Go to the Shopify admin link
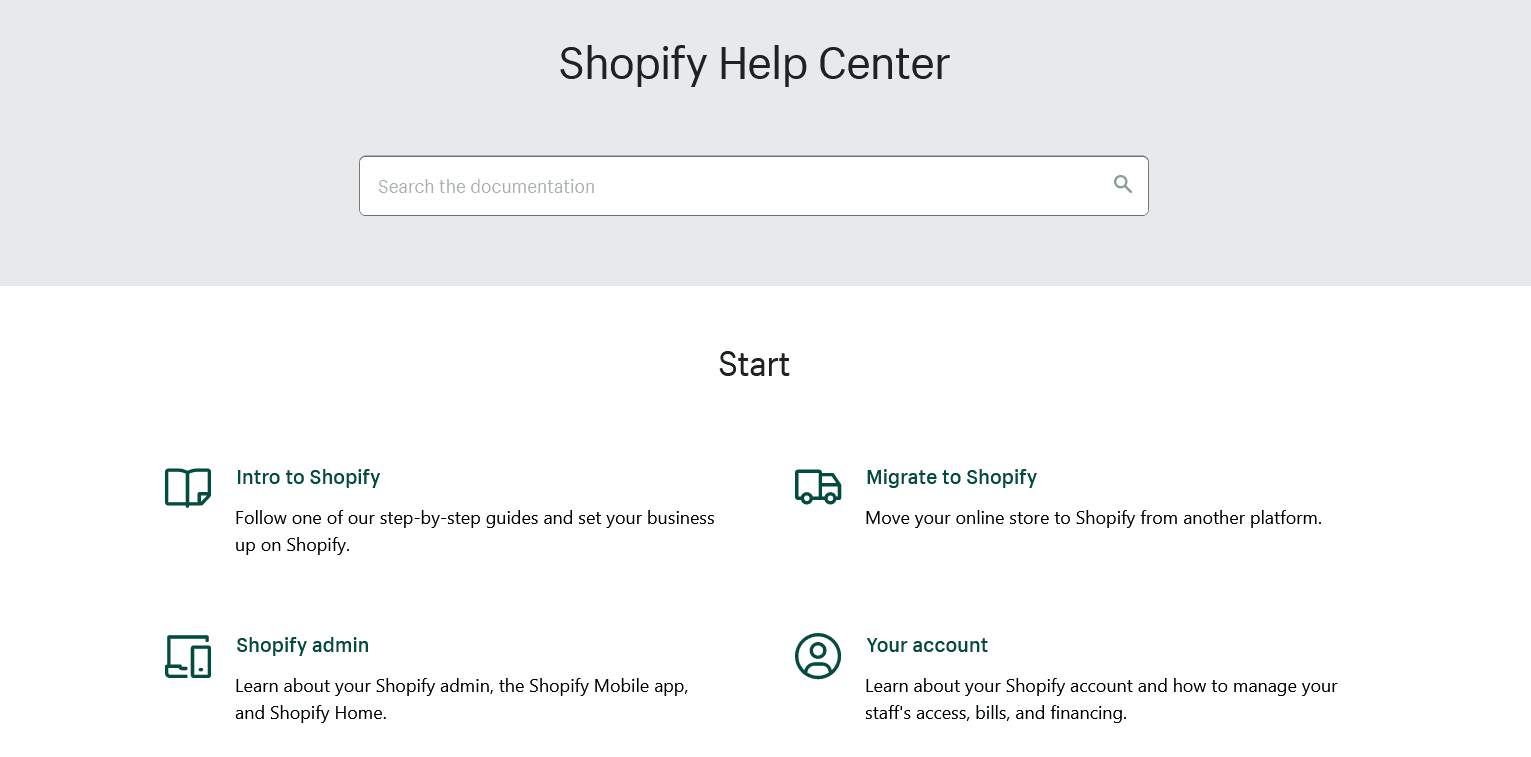 tap(302, 645)
